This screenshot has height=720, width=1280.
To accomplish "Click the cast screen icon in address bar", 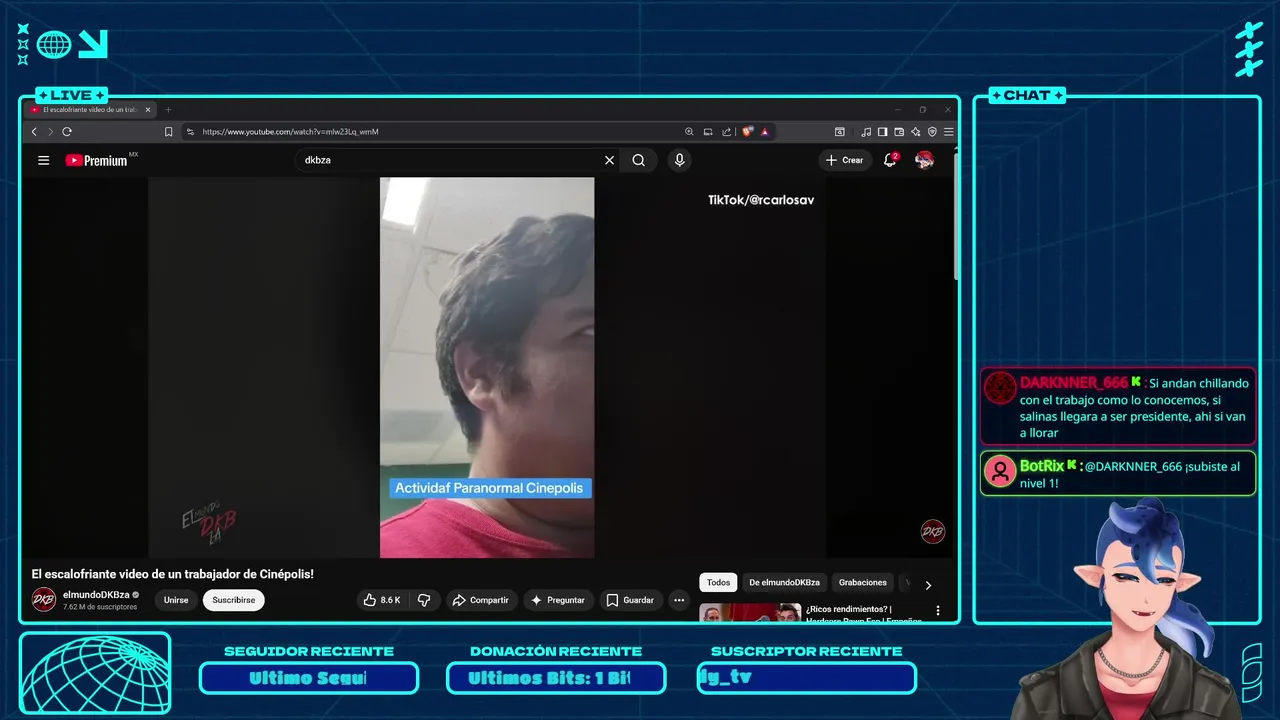I will pos(708,131).
